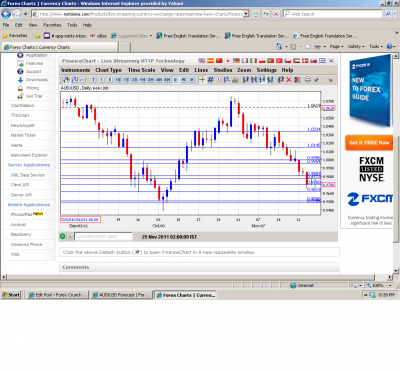Click the first chart toolbar icon
This screenshot has height=371, width=400.
point(66,80)
